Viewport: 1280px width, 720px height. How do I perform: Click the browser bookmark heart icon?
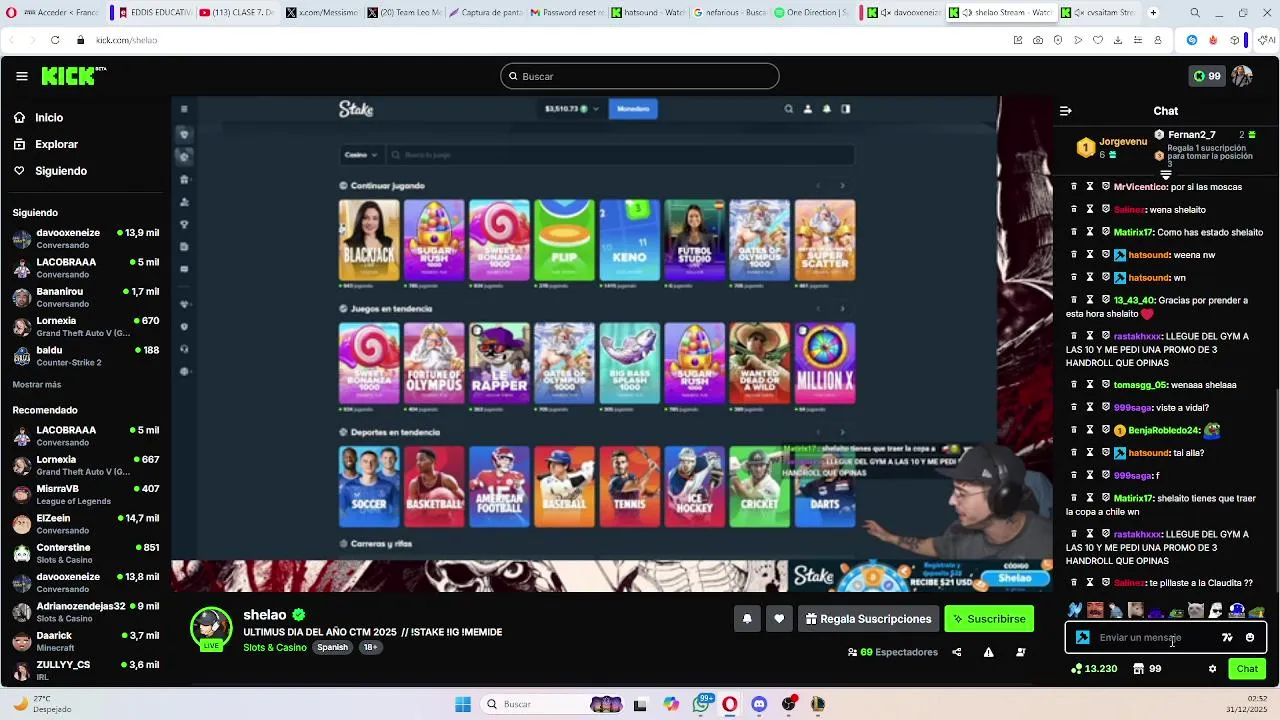(x=1098, y=40)
